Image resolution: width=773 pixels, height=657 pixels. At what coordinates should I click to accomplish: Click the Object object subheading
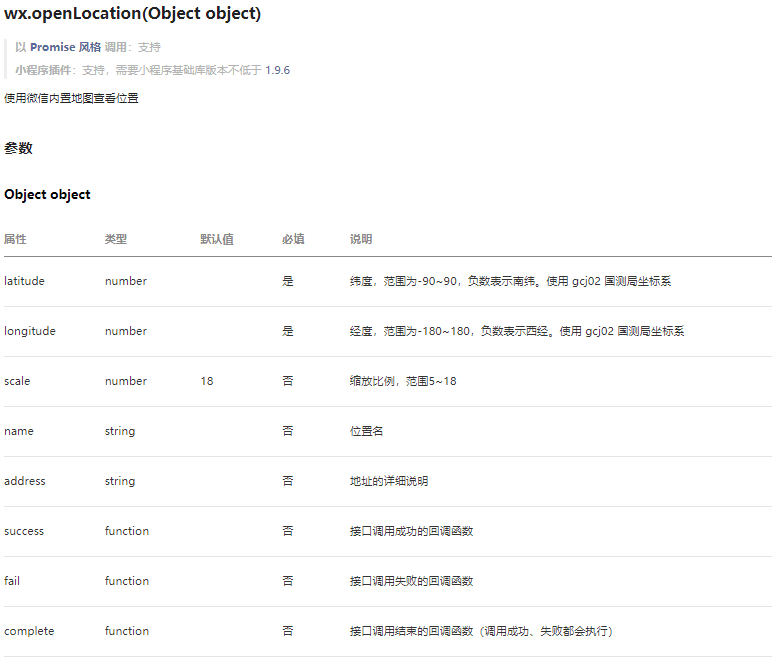47,195
